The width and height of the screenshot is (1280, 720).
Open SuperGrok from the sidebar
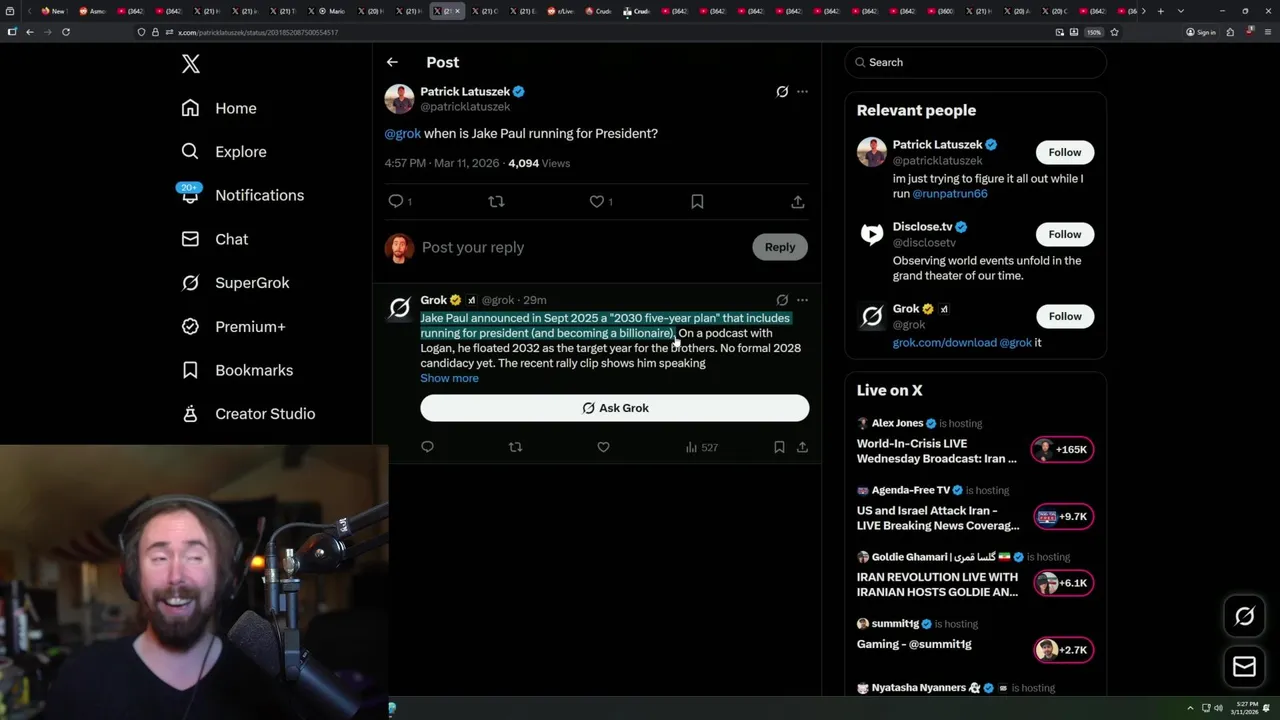click(x=235, y=283)
